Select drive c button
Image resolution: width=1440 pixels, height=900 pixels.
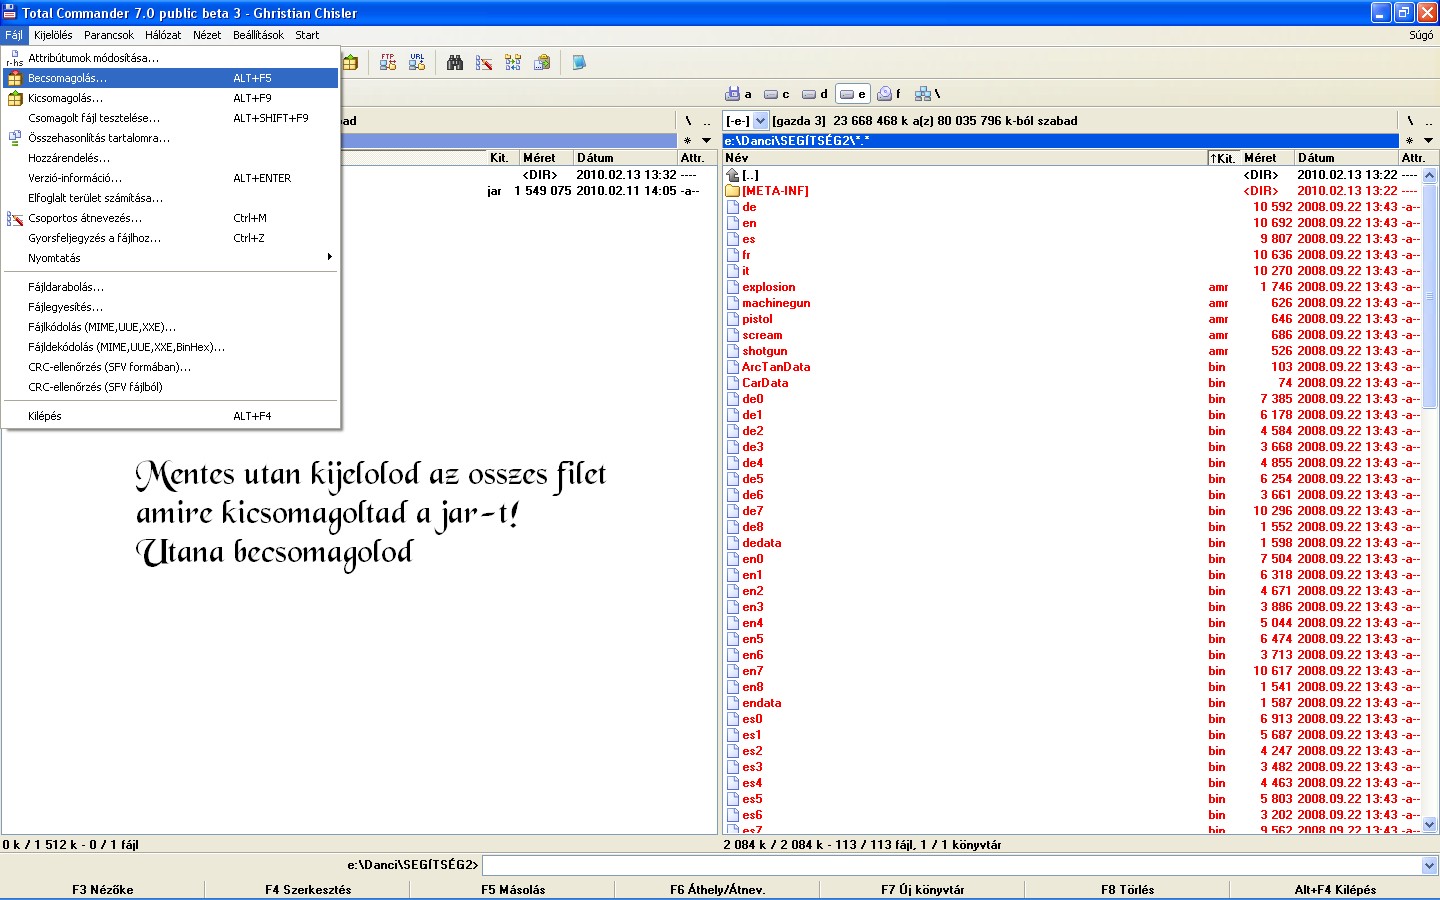click(777, 94)
